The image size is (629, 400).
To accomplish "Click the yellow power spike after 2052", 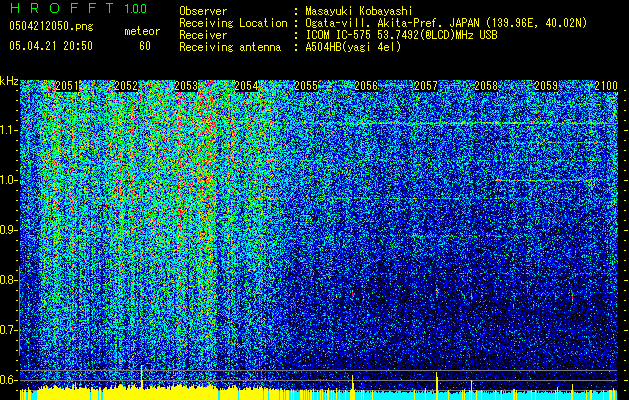I will pos(142,376).
